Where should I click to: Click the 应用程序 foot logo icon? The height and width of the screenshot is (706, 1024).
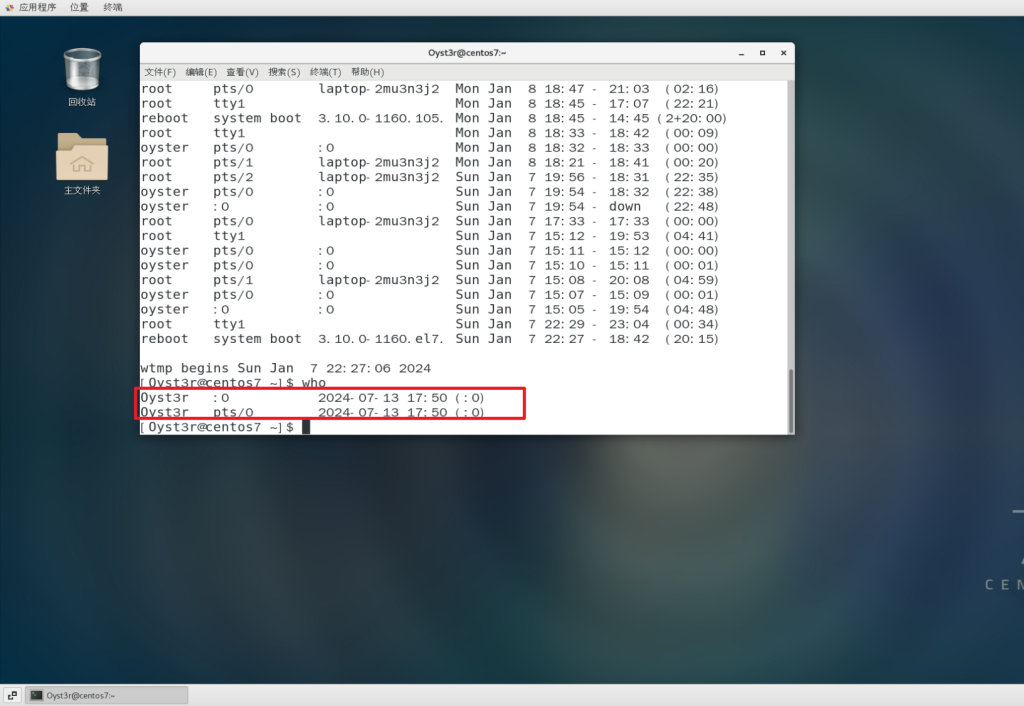(x=10, y=7)
